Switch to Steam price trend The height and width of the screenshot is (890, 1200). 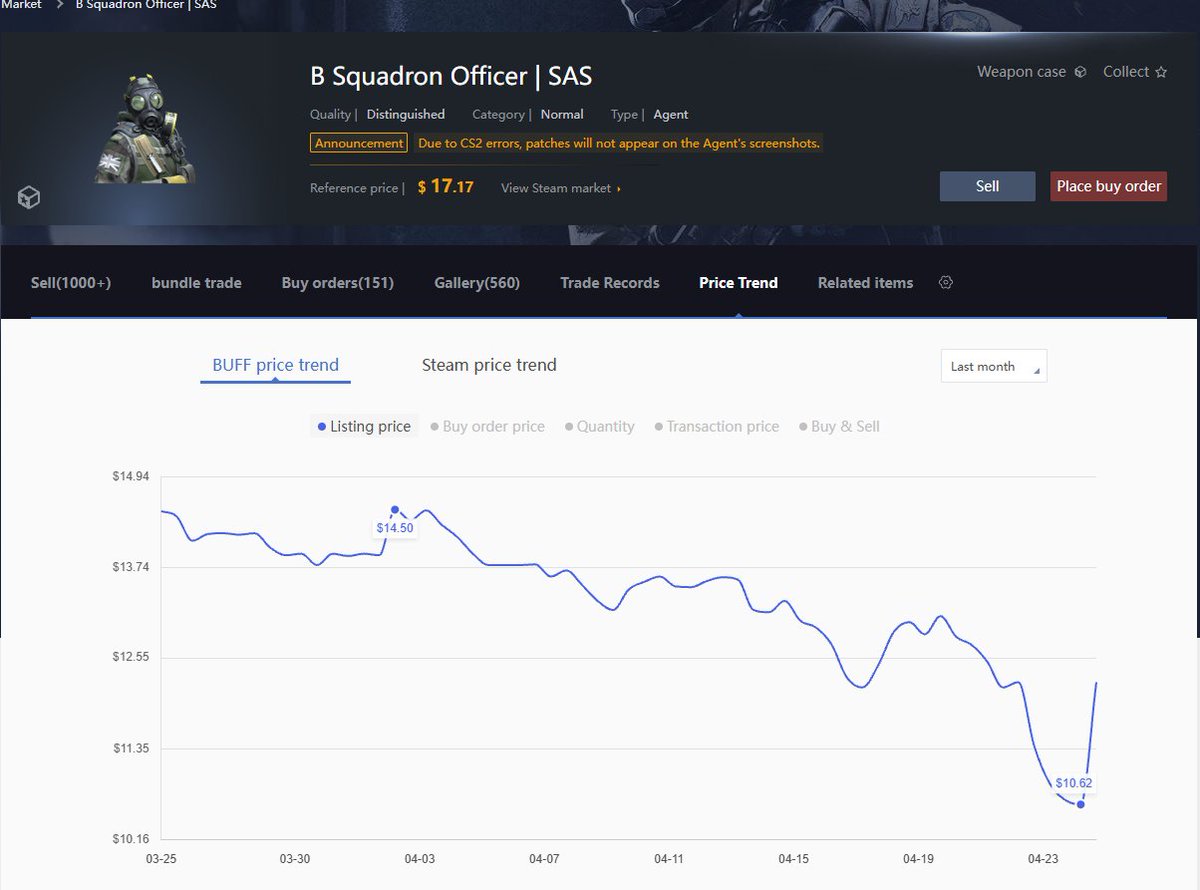(488, 365)
